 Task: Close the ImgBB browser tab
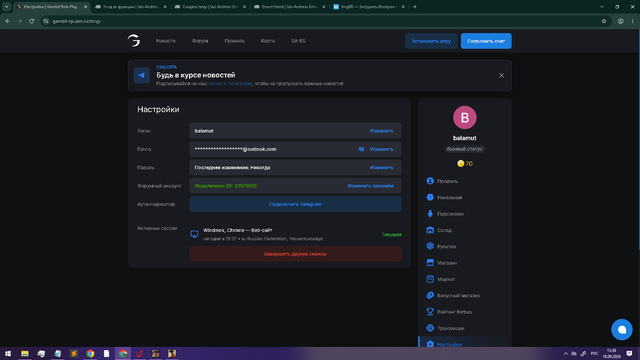pos(403,7)
